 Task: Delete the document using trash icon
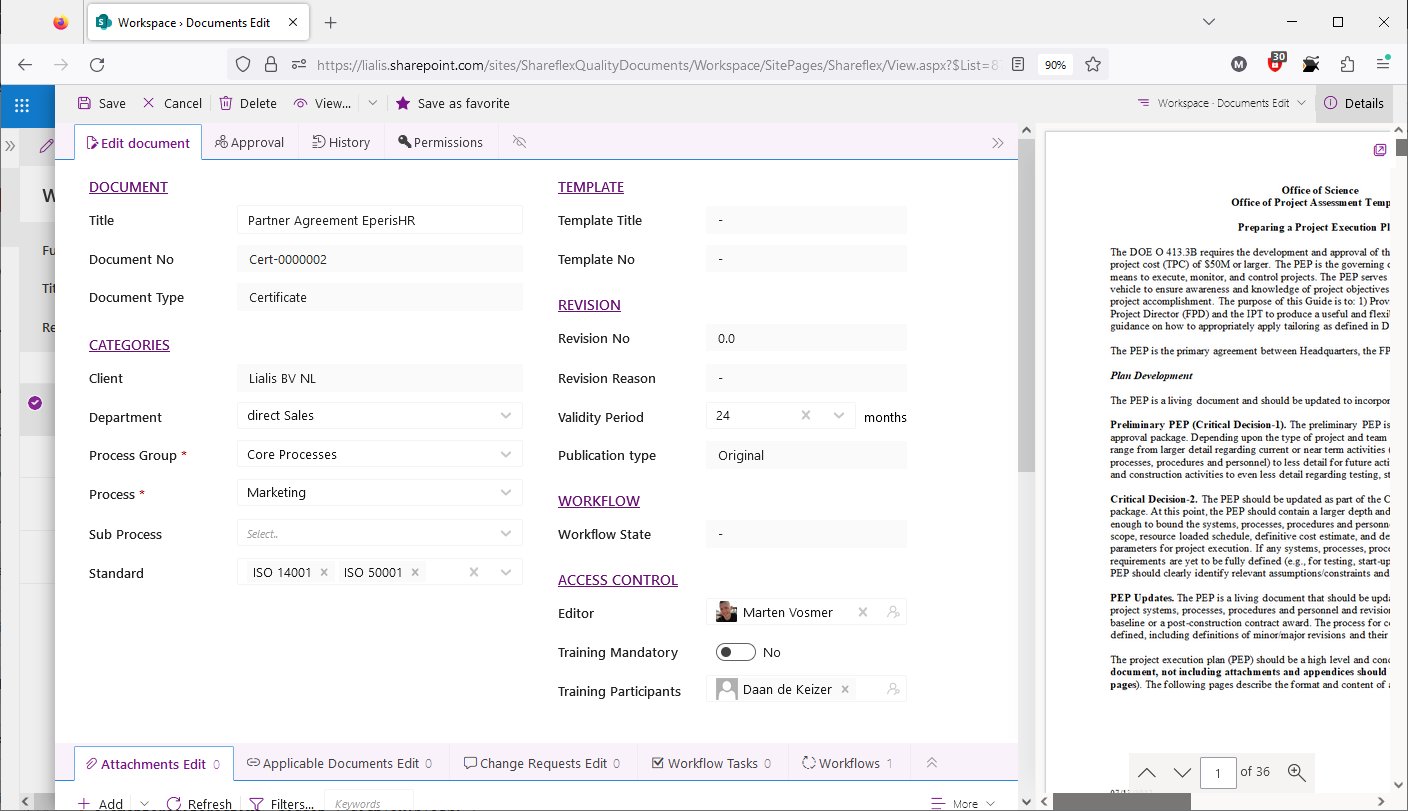248,103
